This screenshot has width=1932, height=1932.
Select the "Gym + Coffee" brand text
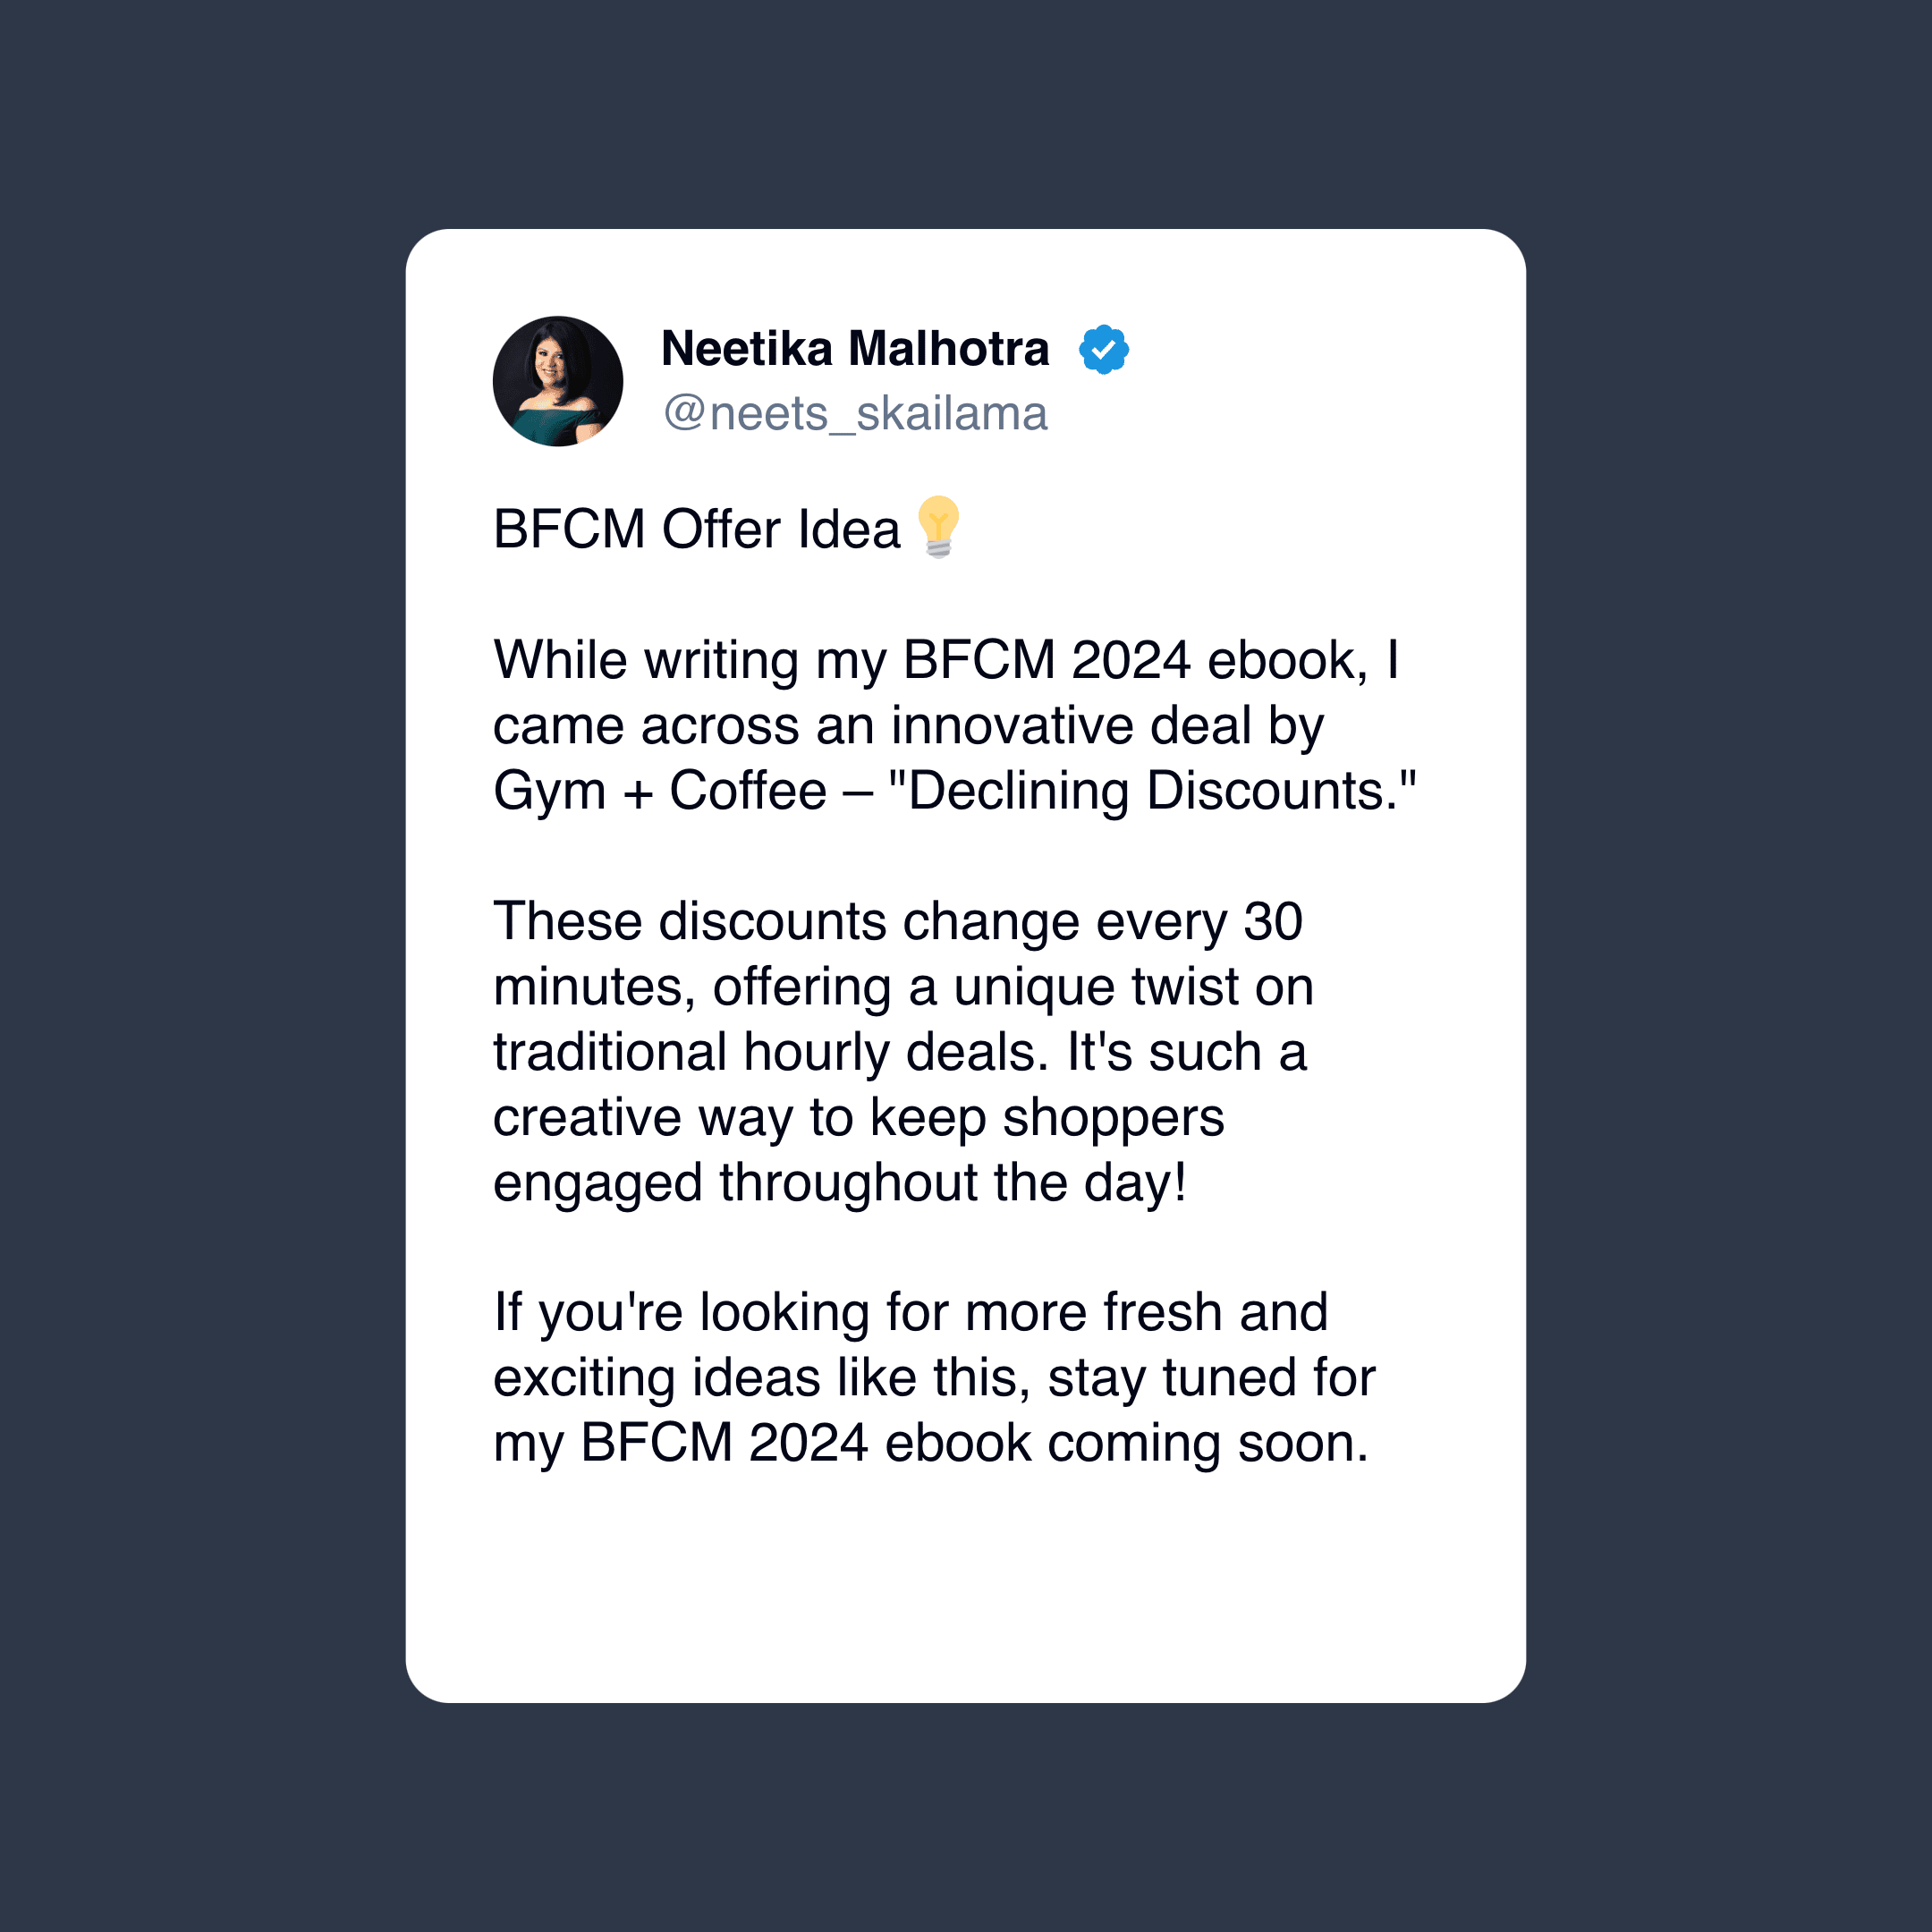point(660,791)
